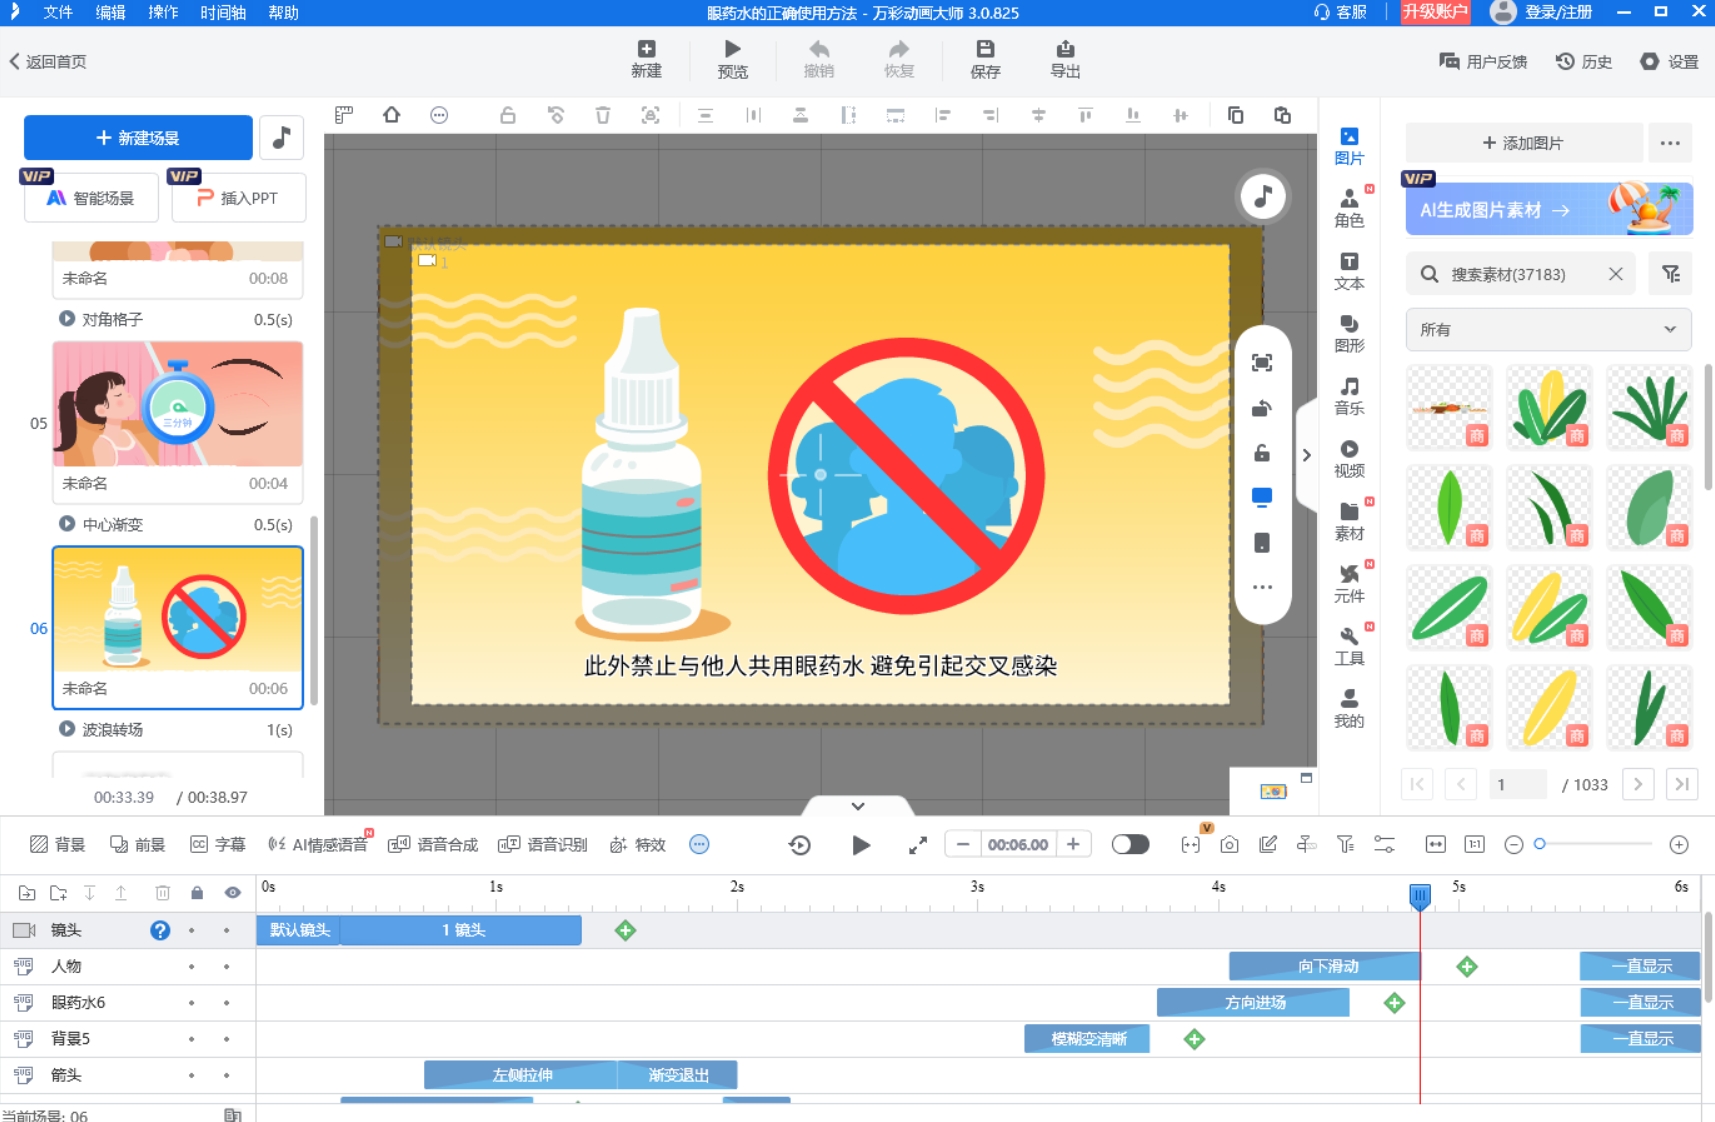Screen dimensions: 1715x1122
Task: Select the 元件 (Widgets) sidebar icon
Action: (x=1350, y=583)
